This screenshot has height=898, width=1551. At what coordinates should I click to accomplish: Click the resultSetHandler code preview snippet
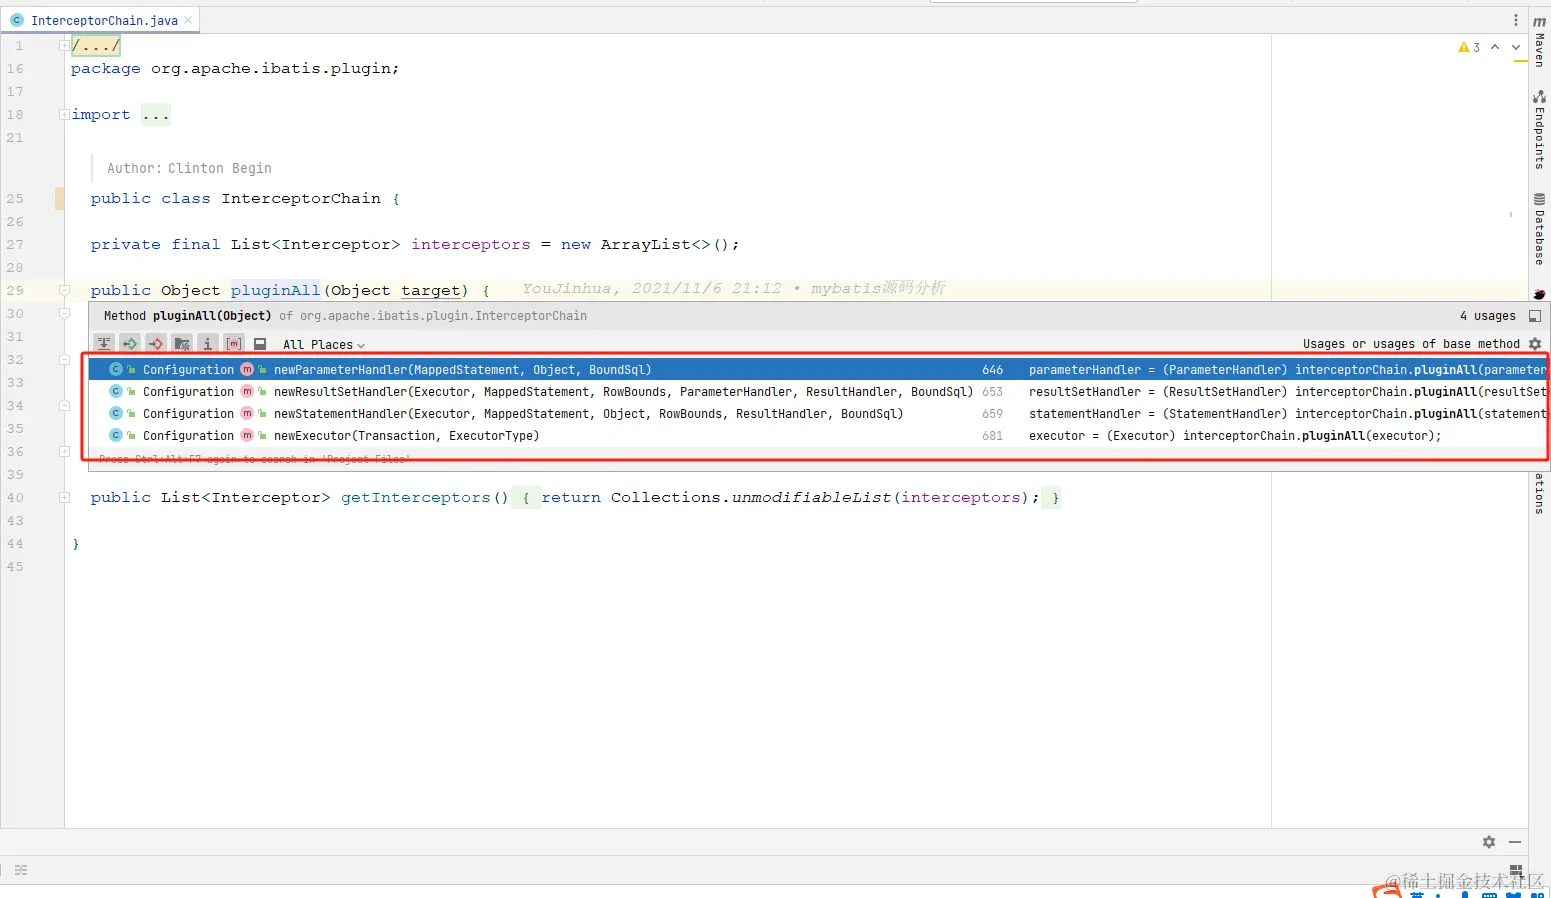(x=1287, y=392)
